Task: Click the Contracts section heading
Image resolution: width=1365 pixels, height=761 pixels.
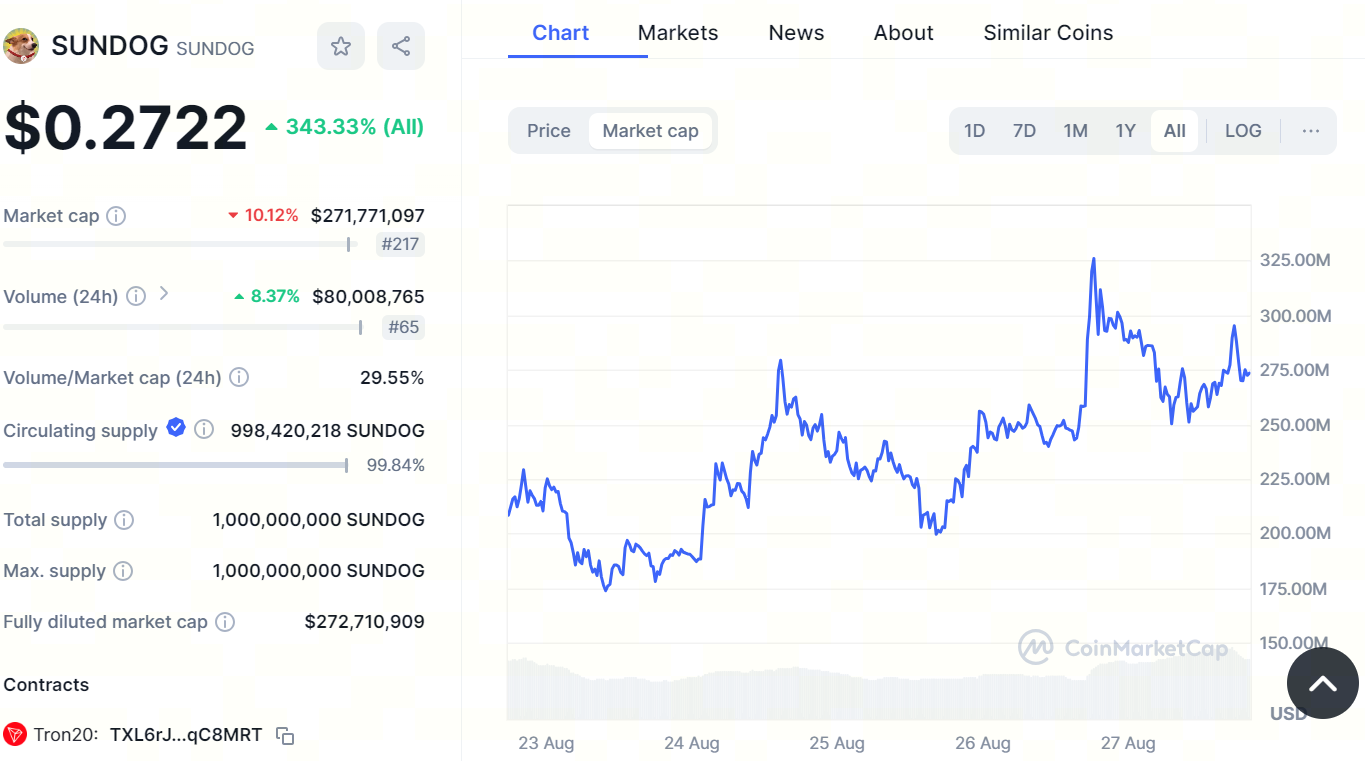Action: pyautogui.click(x=46, y=685)
